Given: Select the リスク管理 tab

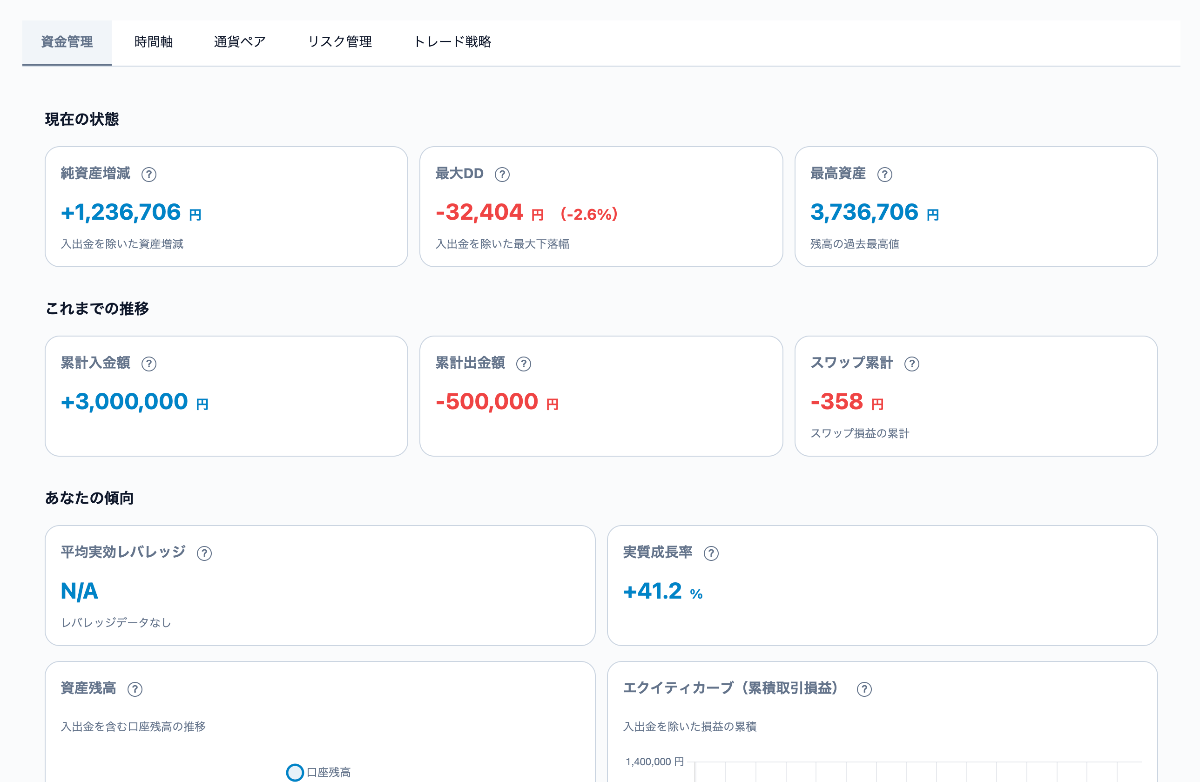Looking at the screenshot, I should [x=339, y=42].
